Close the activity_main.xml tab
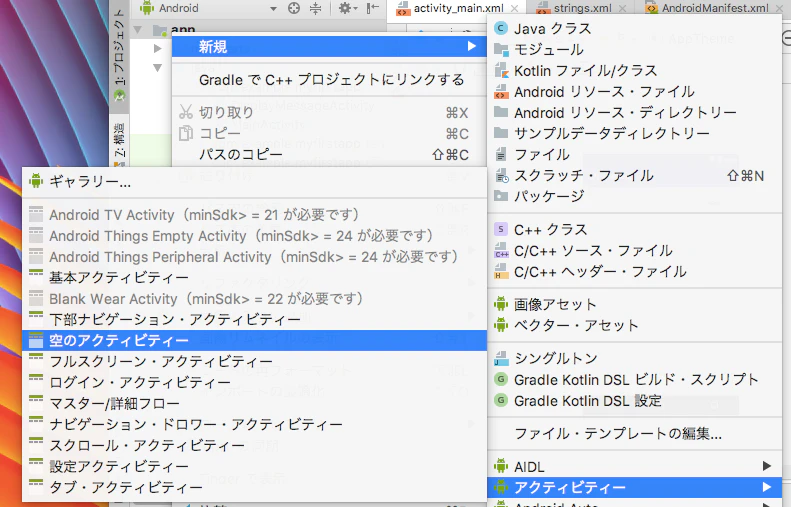Image resolution: width=791 pixels, height=507 pixels. (514, 9)
